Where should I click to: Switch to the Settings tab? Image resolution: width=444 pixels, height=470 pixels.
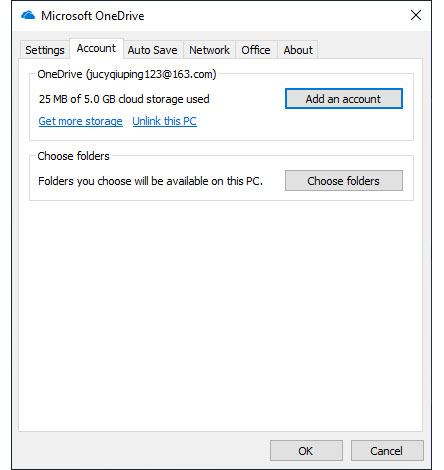(x=45, y=50)
